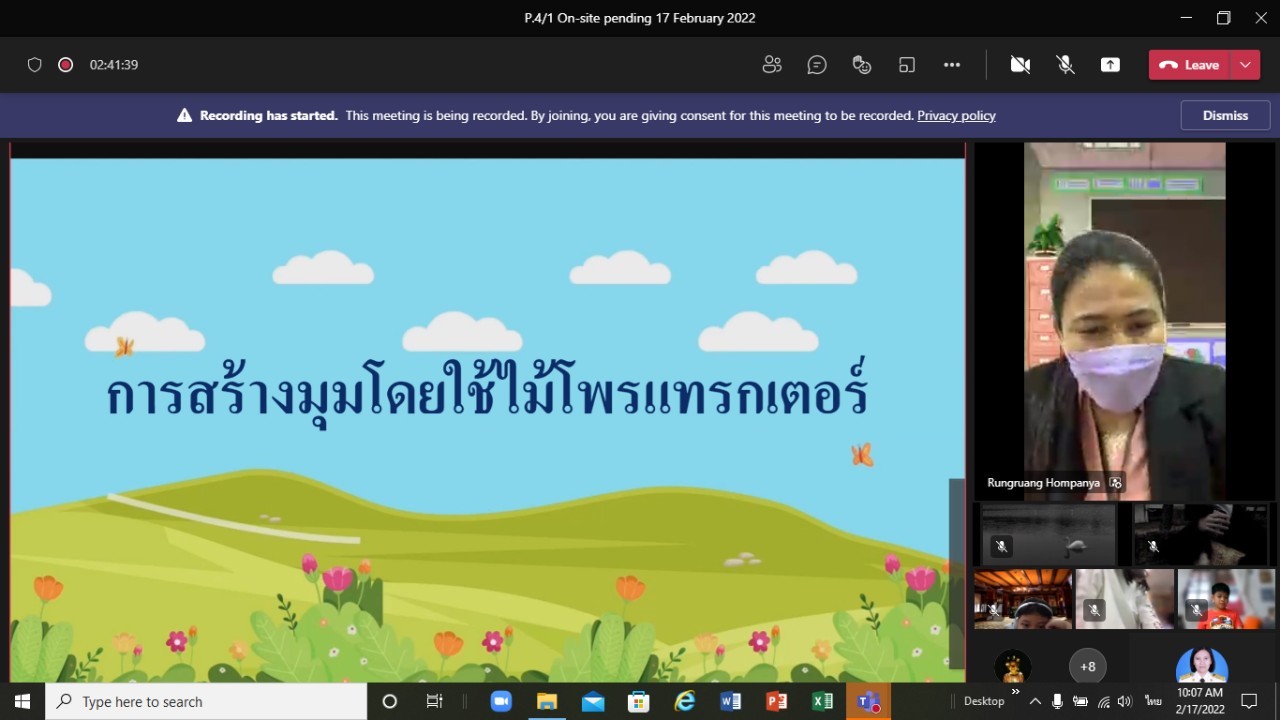
Task: Open the reactions and raise hand icon
Action: tap(862, 65)
